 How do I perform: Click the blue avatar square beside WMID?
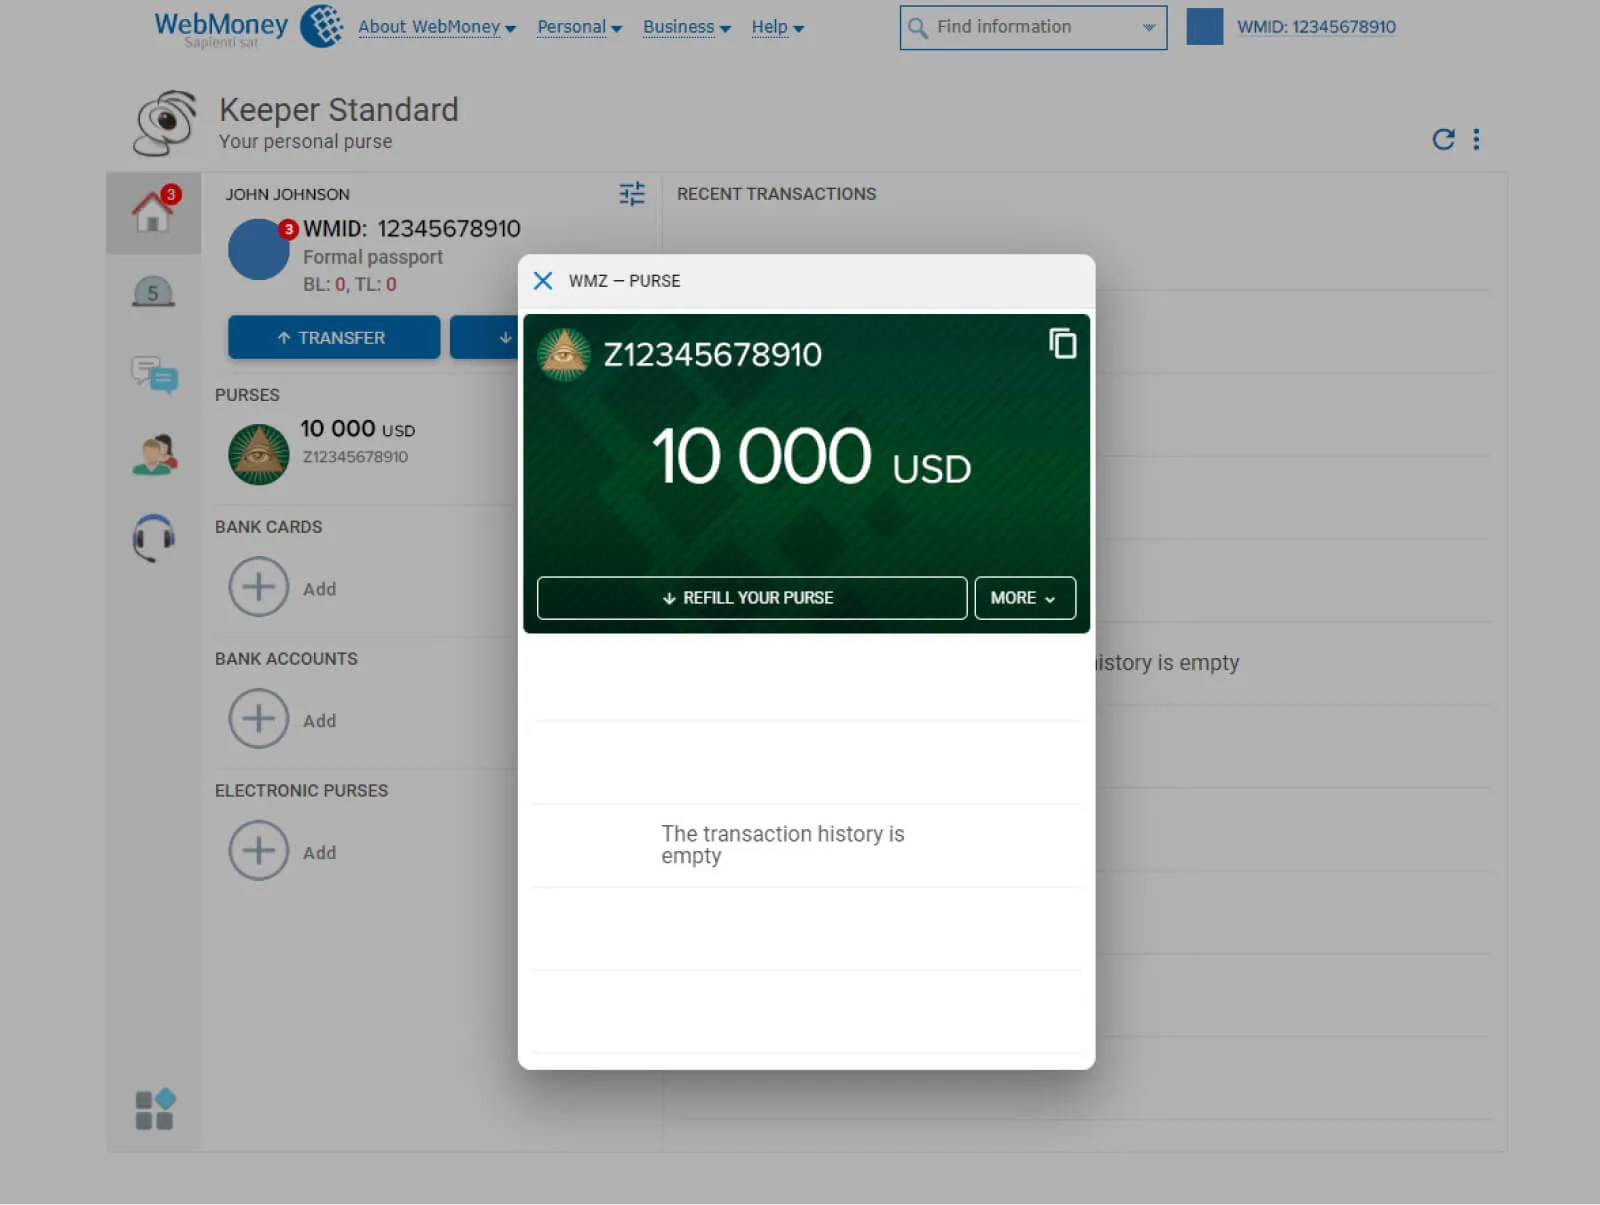pos(1204,27)
